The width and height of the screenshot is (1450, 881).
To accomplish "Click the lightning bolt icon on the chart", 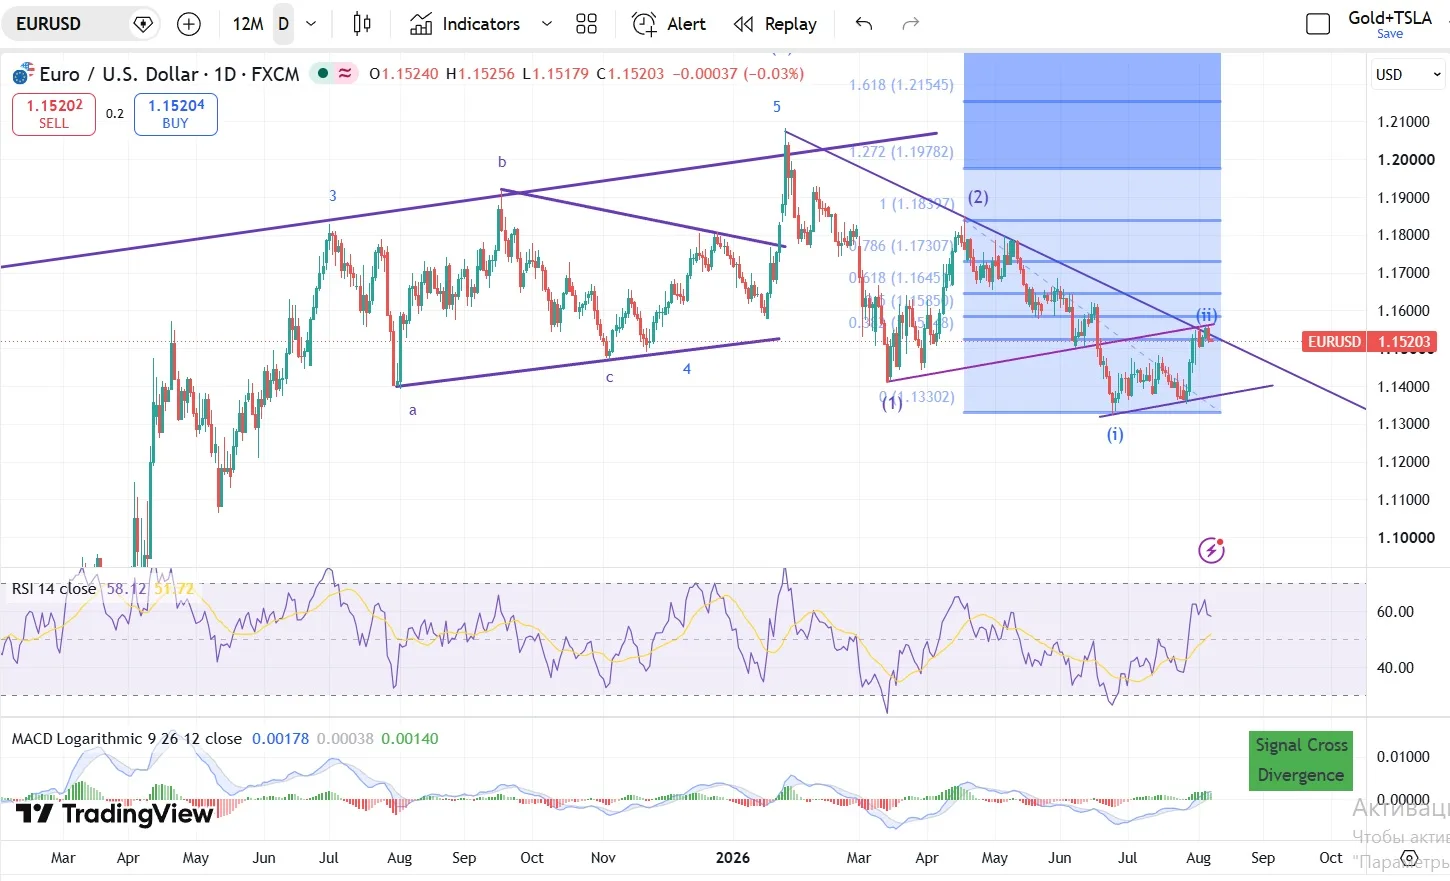I will (x=1211, y=549).
